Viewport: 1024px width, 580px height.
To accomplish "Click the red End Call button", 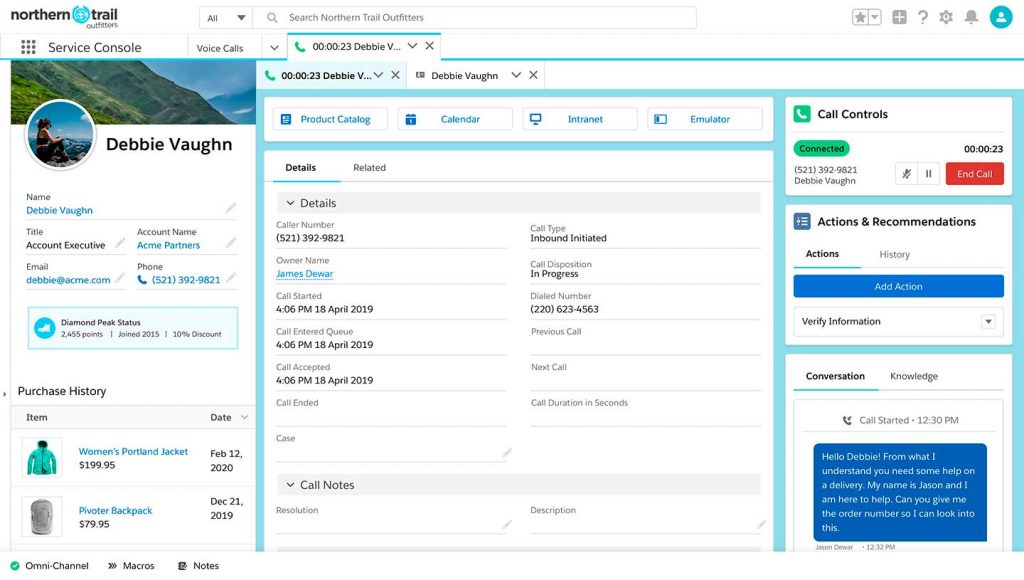I will (973, 173).
